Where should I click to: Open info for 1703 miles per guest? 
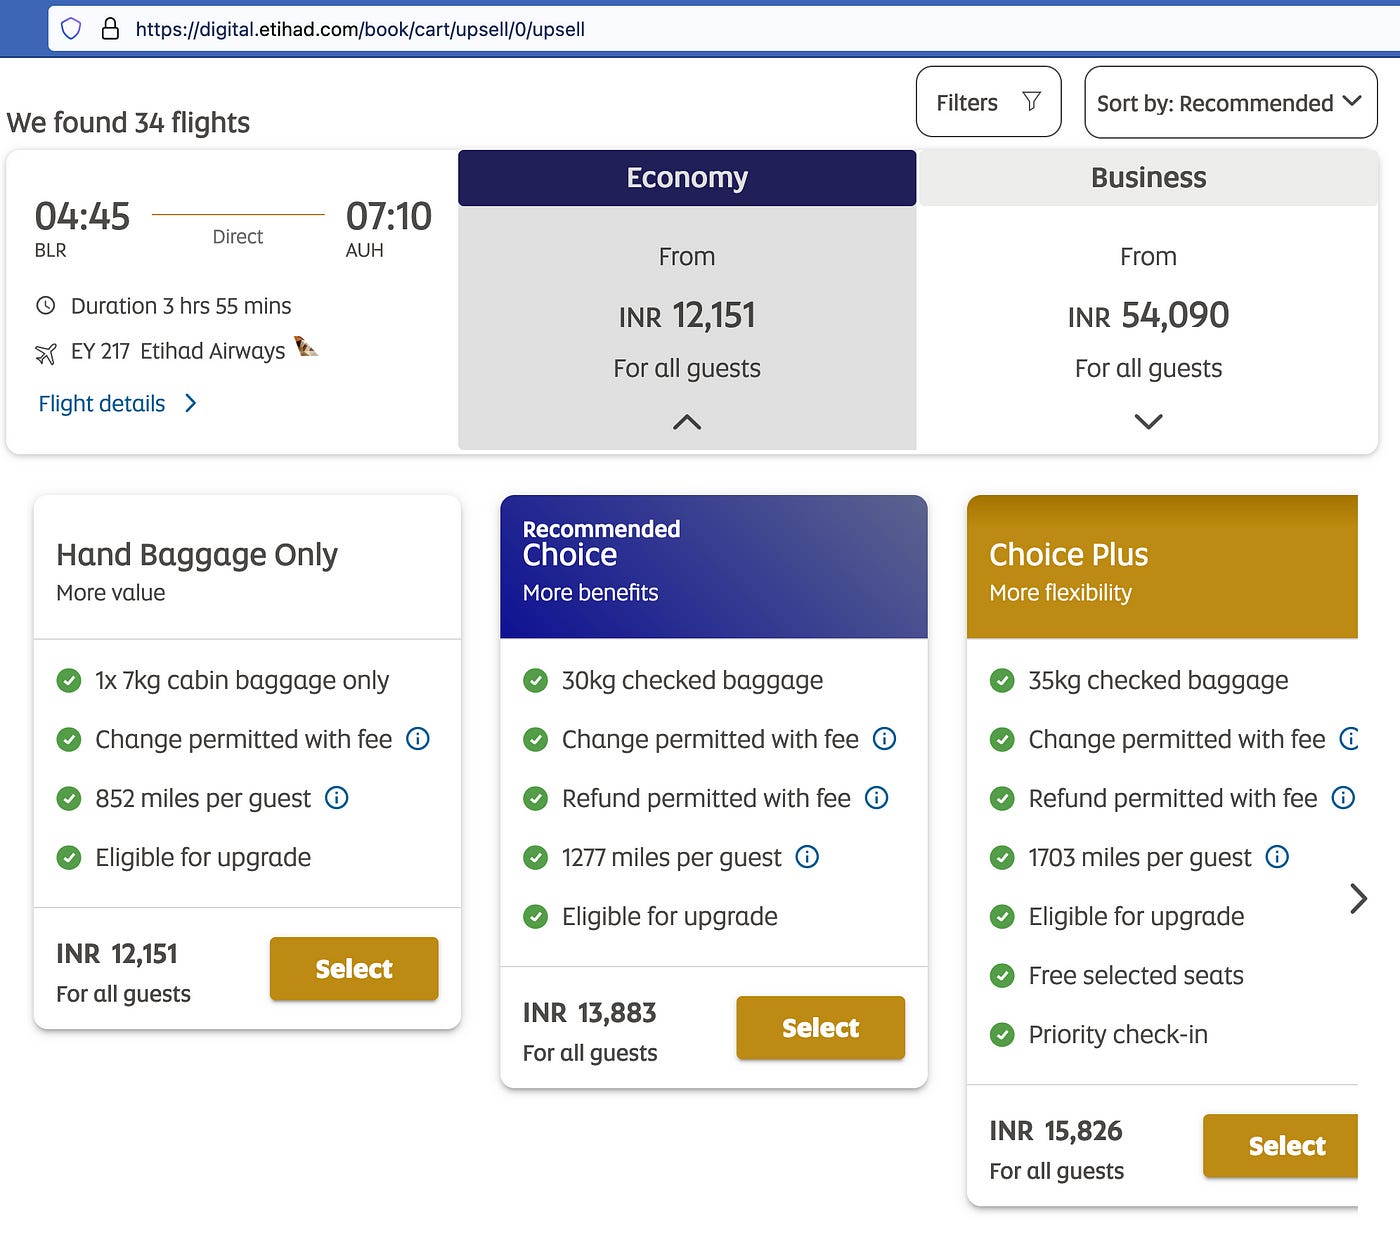pos(1277,857)
